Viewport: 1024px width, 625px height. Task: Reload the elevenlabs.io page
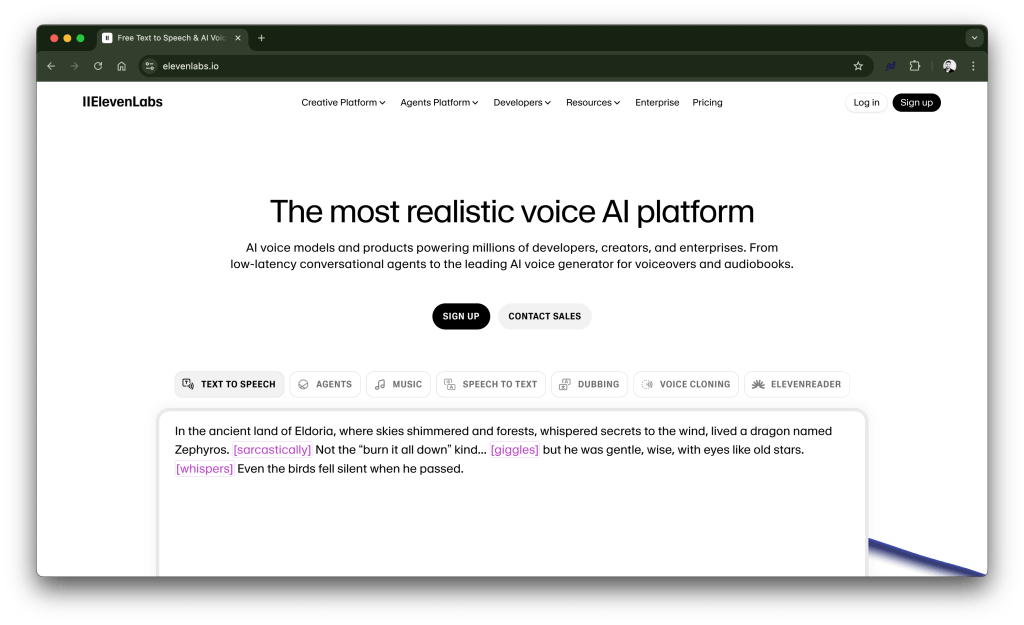(98, 66)
